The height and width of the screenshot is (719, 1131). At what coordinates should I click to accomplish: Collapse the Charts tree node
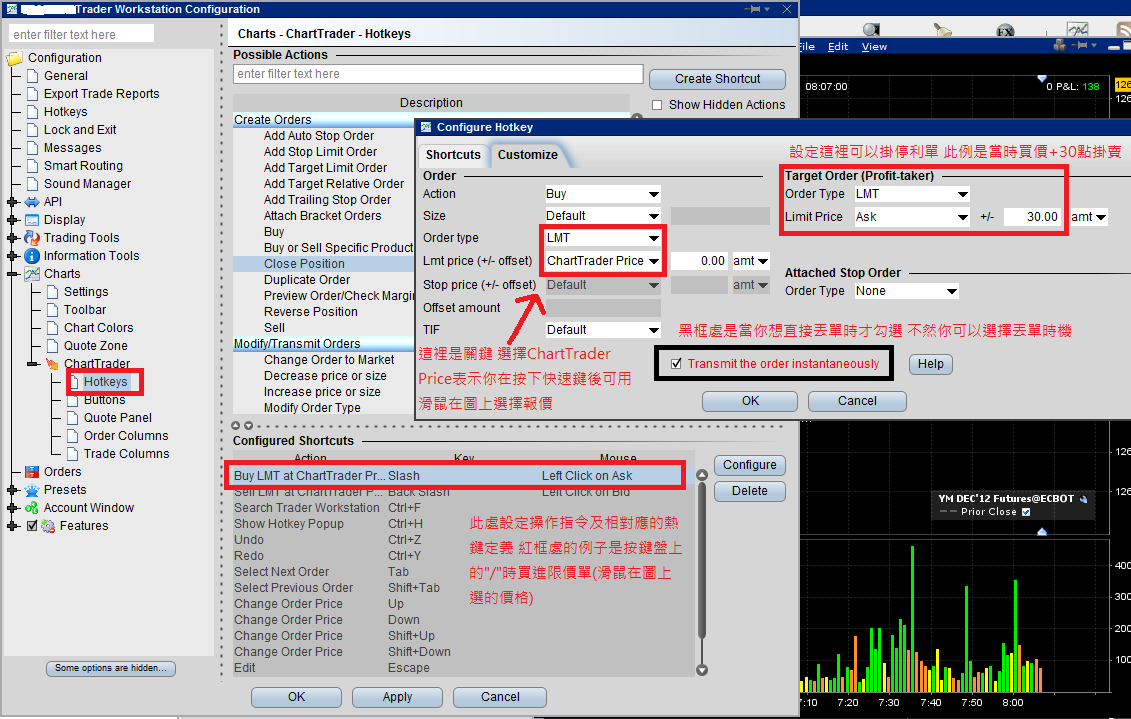12,274
